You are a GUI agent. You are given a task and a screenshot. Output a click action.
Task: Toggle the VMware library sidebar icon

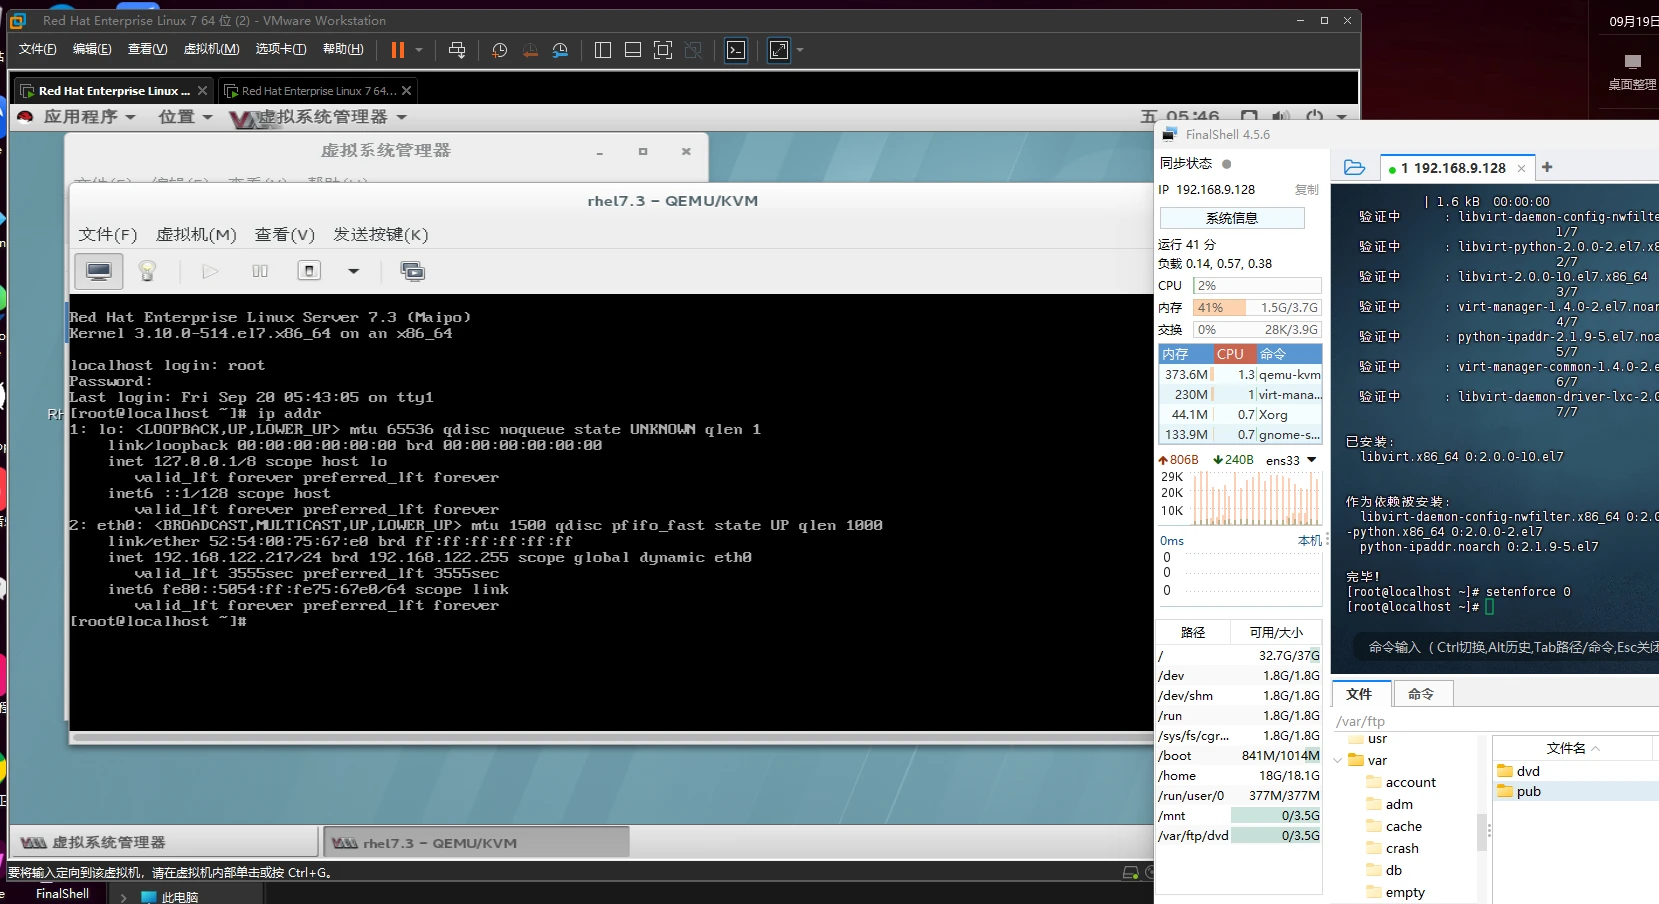[x=602, y=50]
